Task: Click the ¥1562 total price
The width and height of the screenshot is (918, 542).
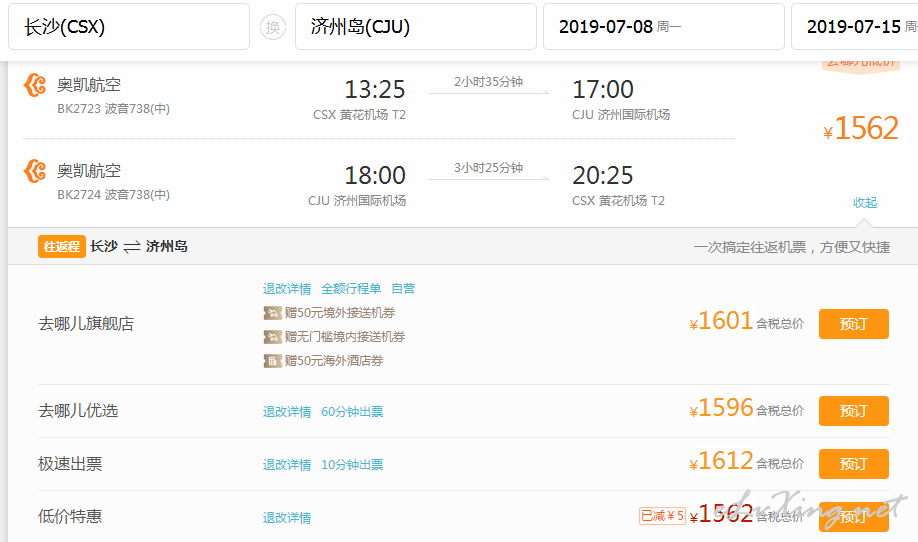Action: point(861,128)
